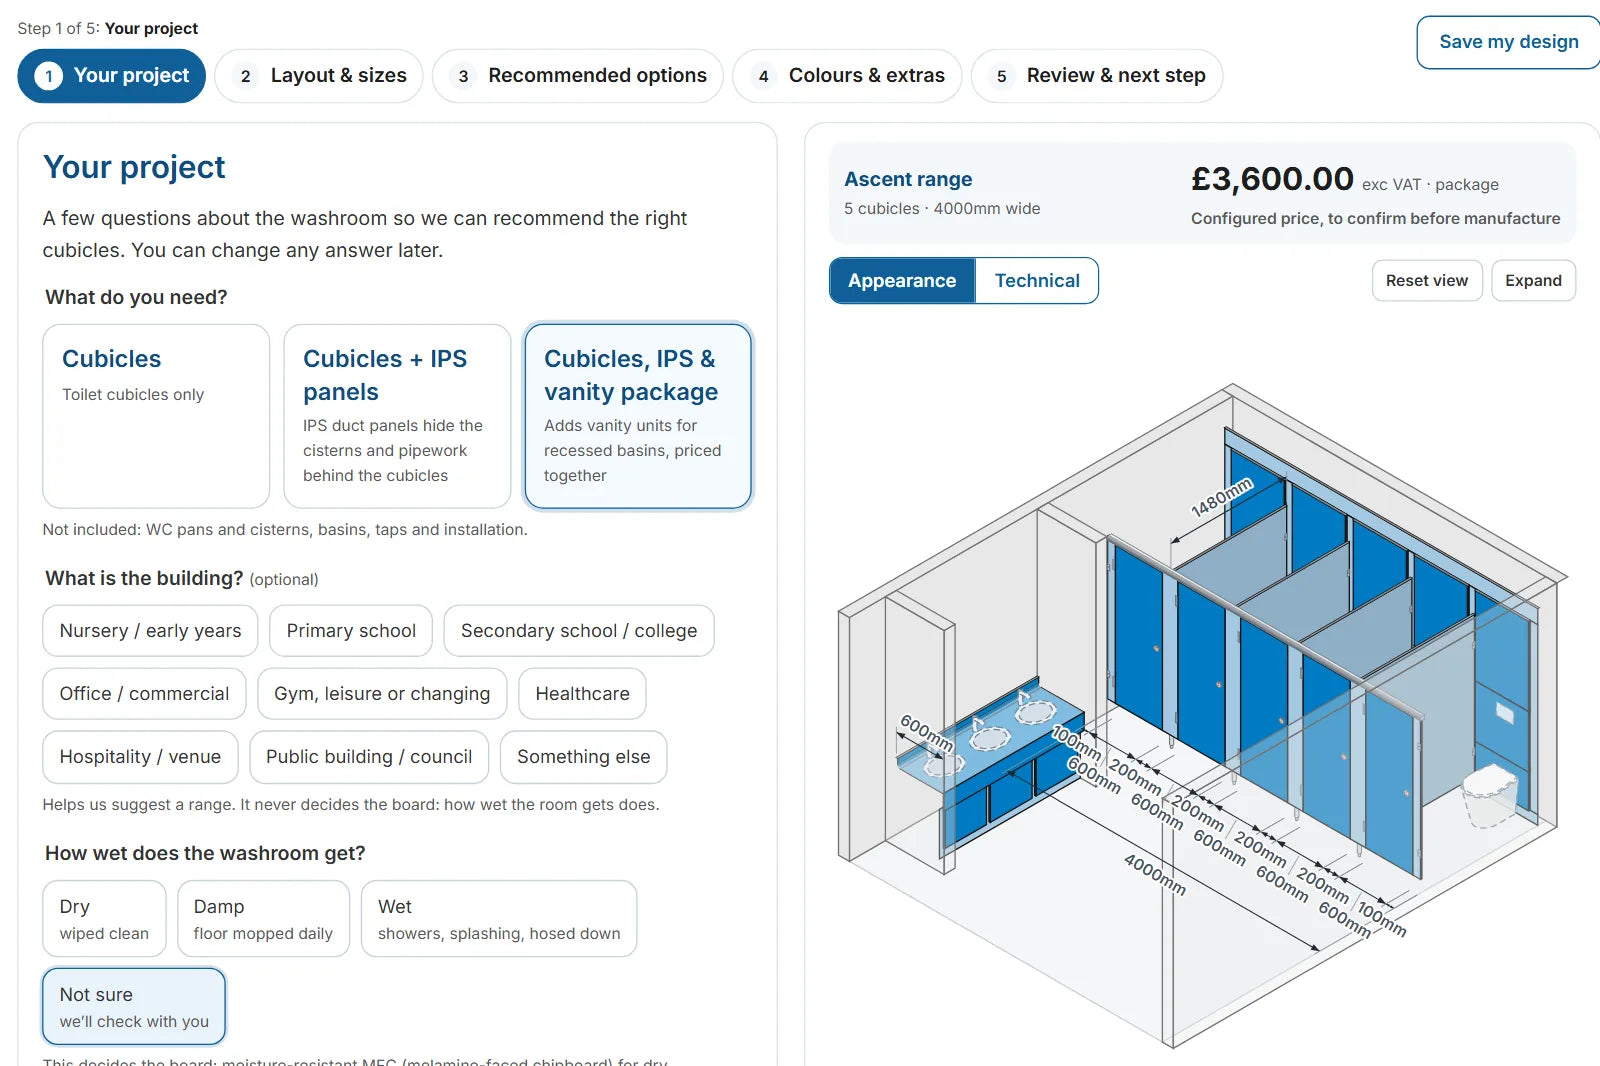
Task: Pick Nursery / early years building type
Action: click(150, 631)
